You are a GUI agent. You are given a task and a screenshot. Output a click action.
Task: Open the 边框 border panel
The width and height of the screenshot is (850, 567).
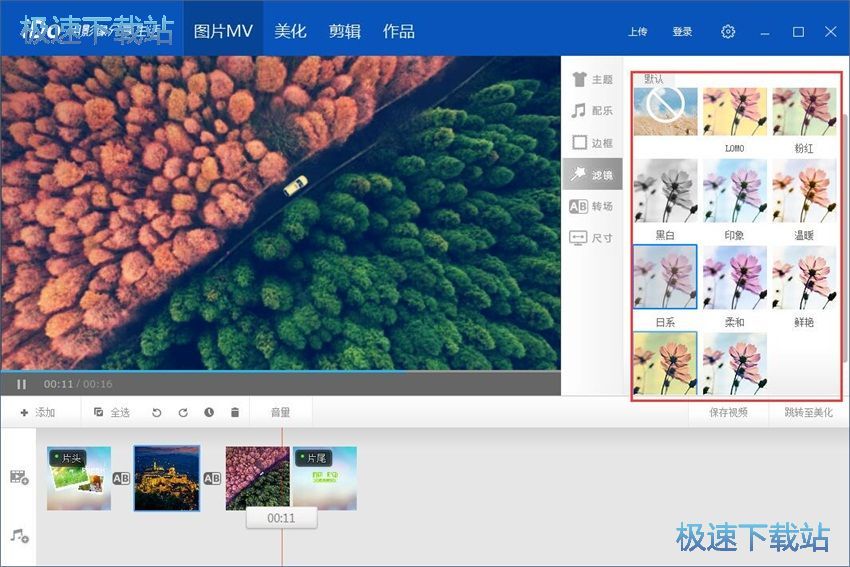click(x=592, y=143)
